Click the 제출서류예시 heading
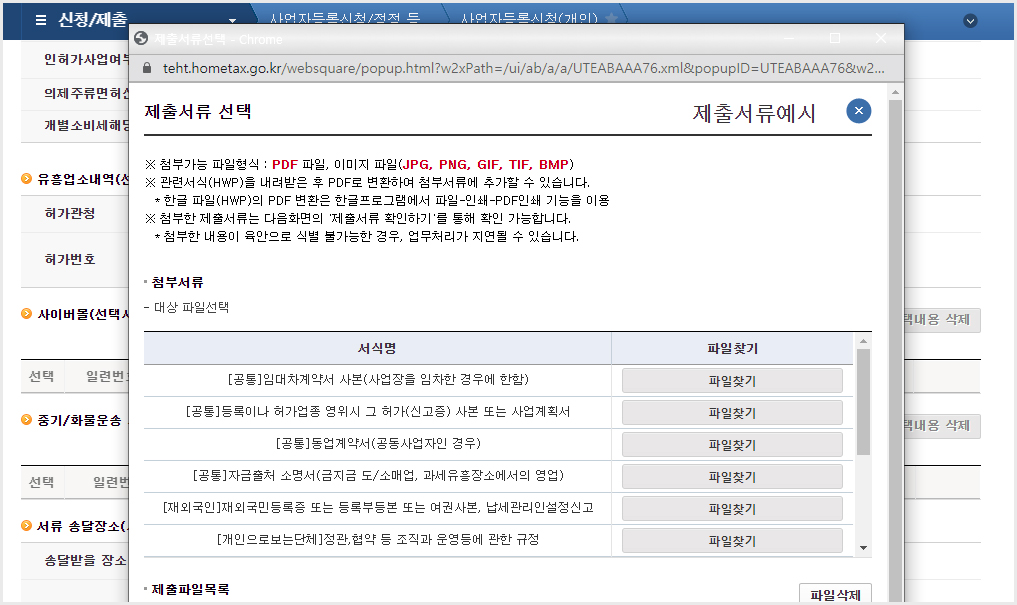The width and height of the screenshot is (1017, 605). pyautogui.click(x=754, y=113)
